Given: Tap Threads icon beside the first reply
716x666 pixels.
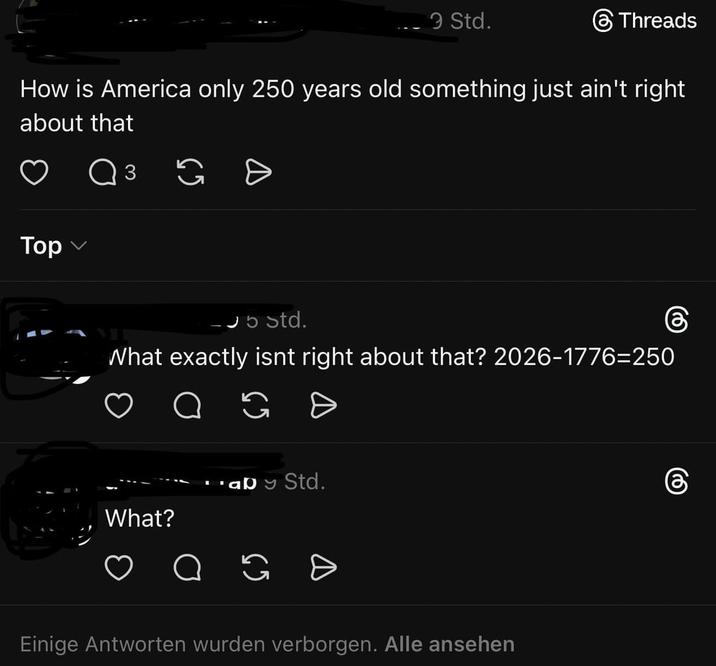Looking at the screenshot, I should [676, 320].
